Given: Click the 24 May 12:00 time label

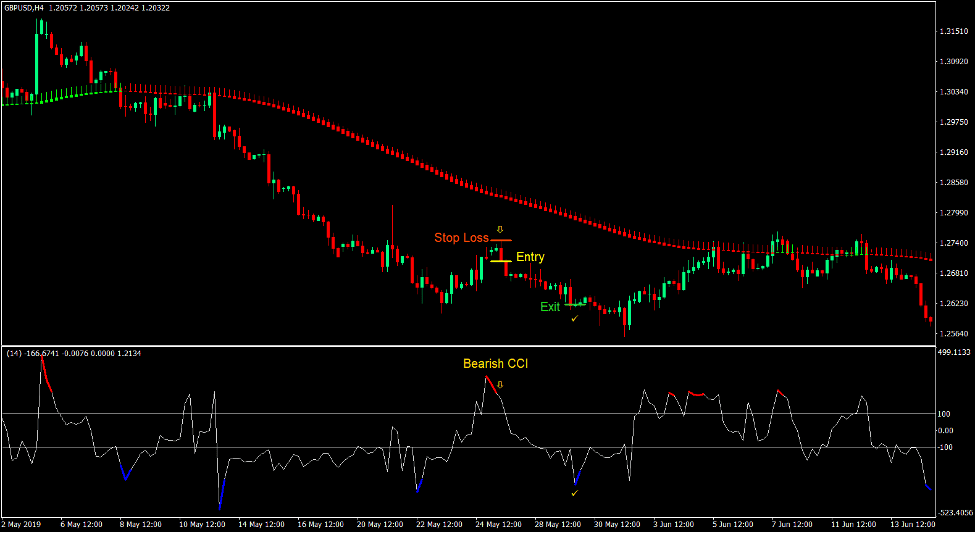Looking at the screenshot, I should coord(497,524).
